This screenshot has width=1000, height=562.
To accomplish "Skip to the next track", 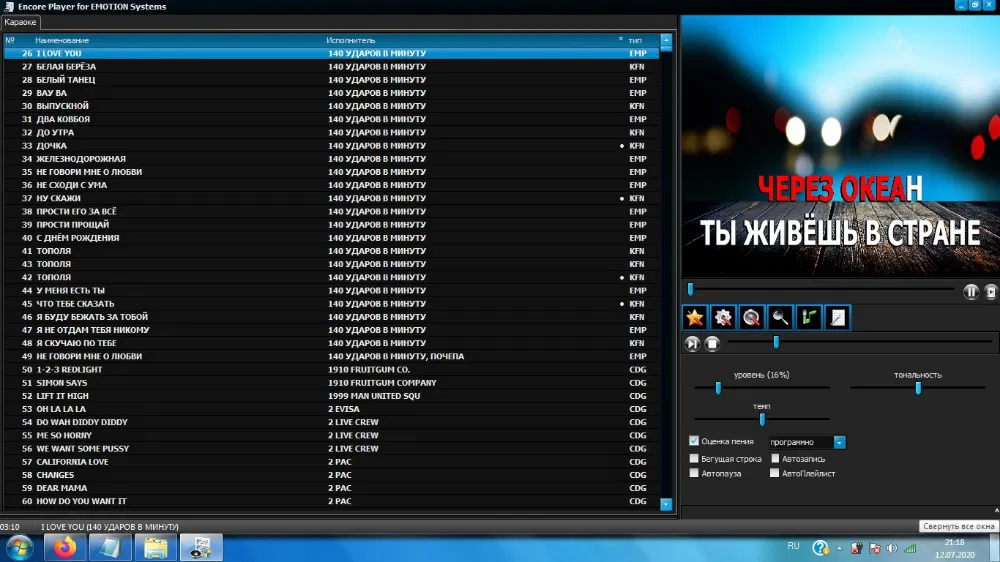I will [x=692, y=344].
